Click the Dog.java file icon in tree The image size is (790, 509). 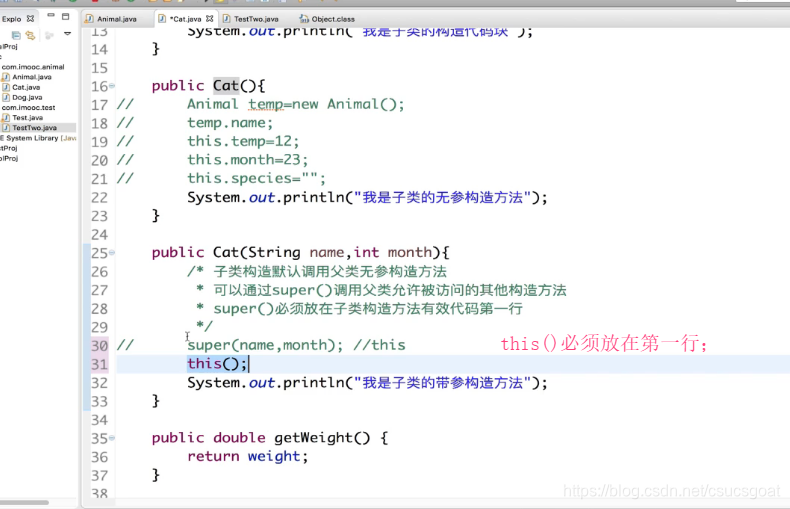[x=6, y=97]
